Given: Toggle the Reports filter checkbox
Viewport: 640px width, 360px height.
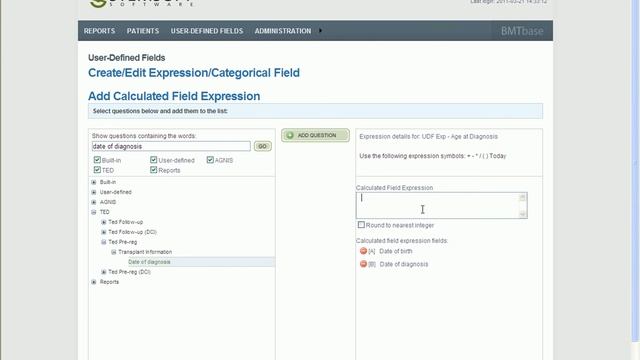Looking at the screenshot, I should 153,169.
